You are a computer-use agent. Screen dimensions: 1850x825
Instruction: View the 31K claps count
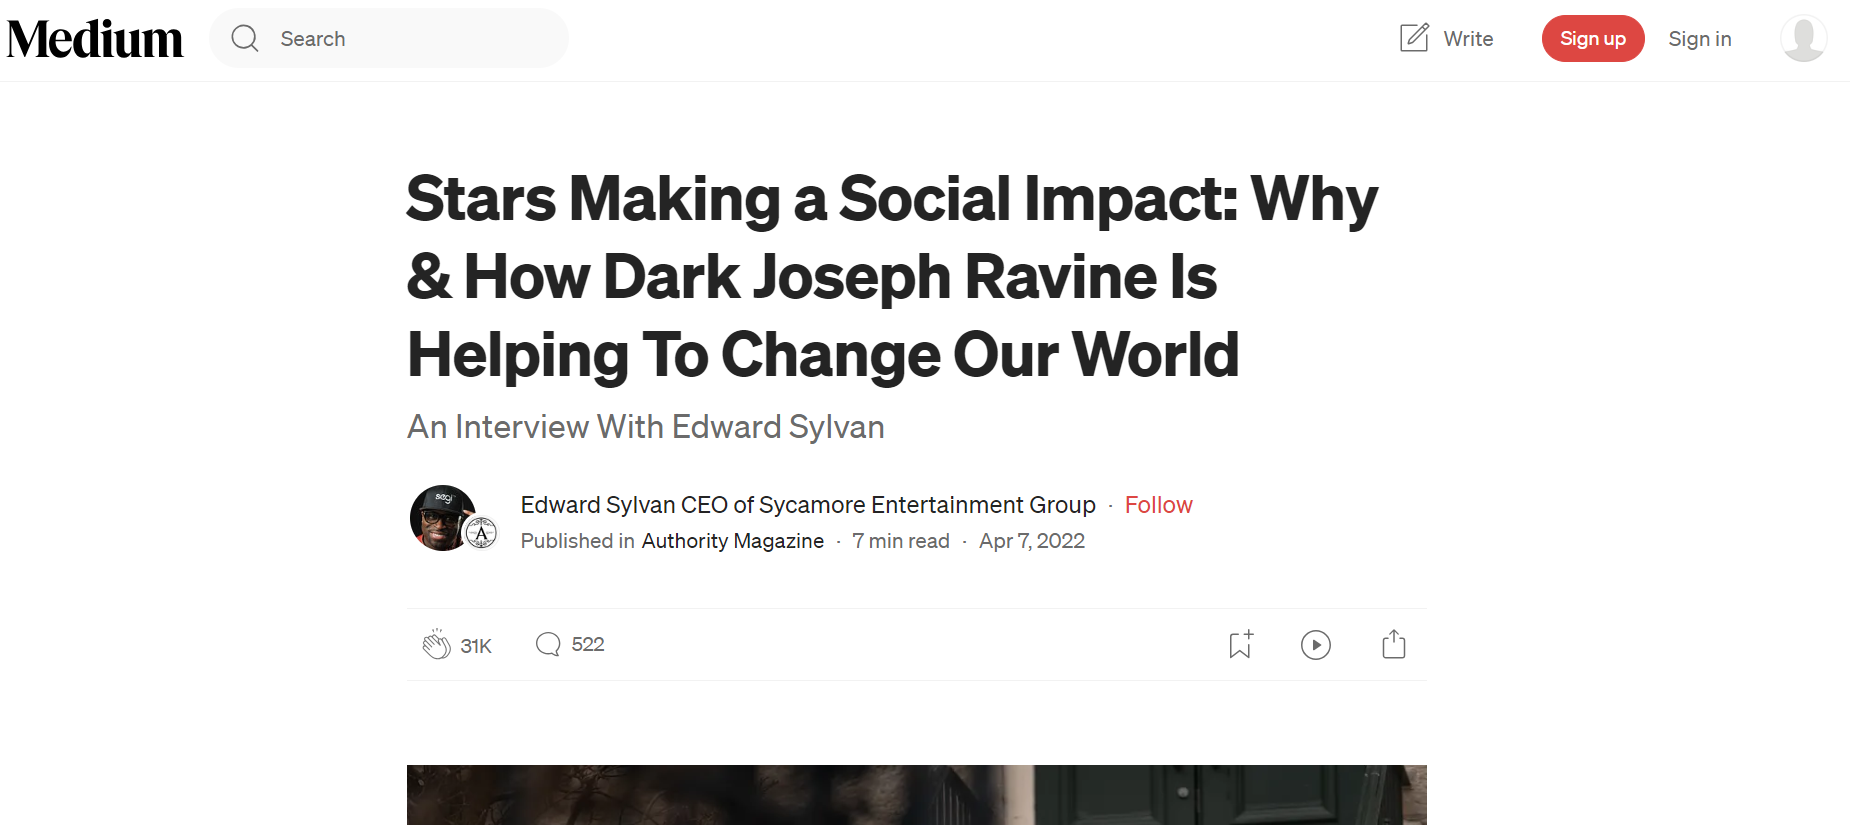click(476, 646)
